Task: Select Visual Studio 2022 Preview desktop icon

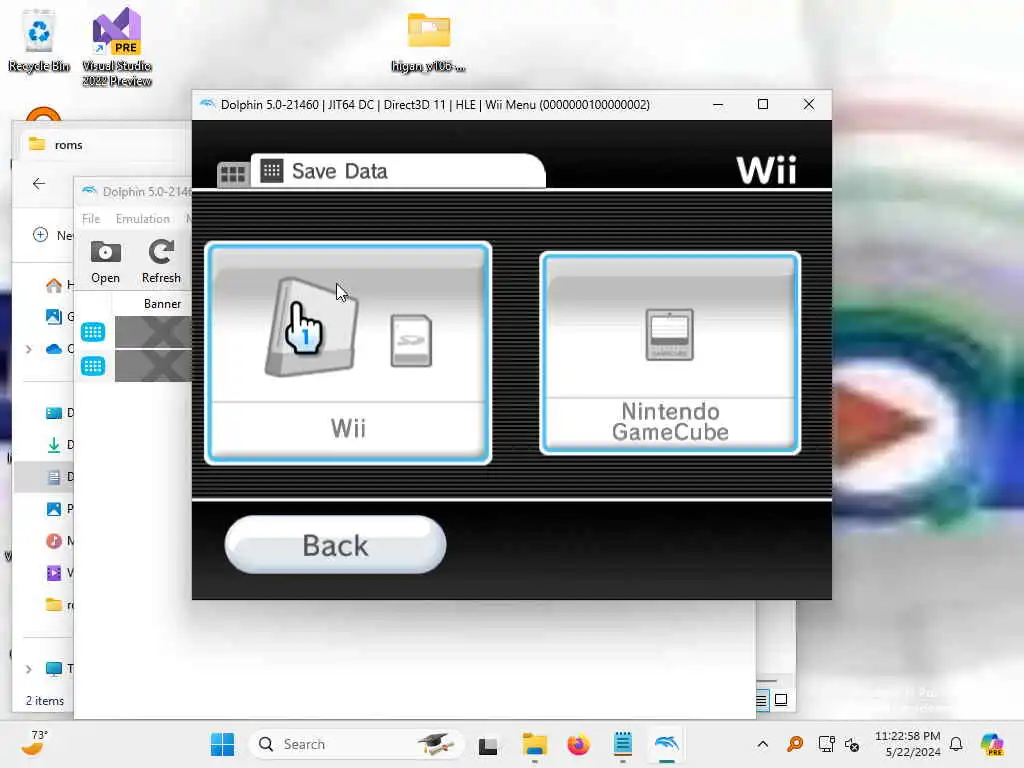Action: (x=117, y=47)
